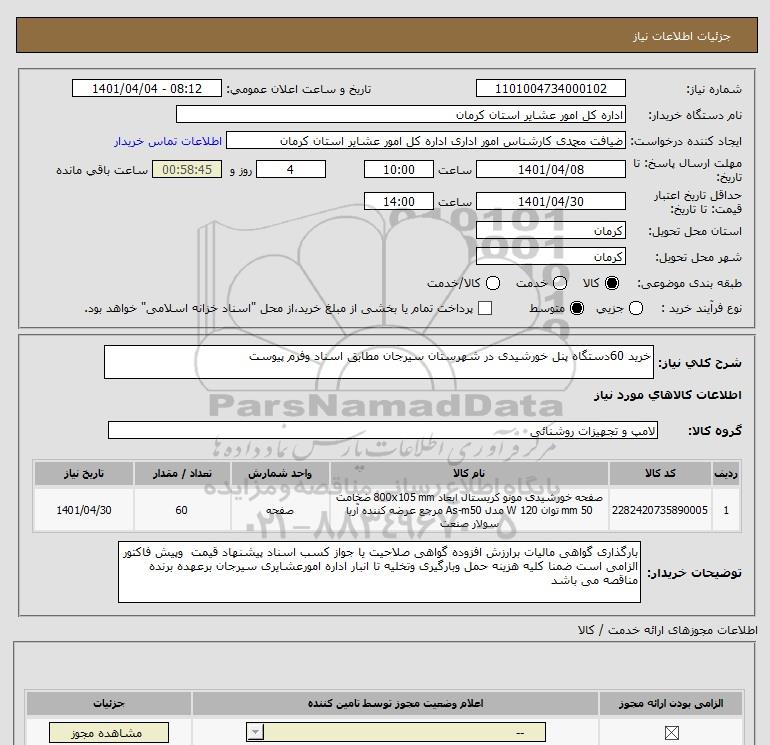Select the کالا/خدمت radio button

click(493, 283)
